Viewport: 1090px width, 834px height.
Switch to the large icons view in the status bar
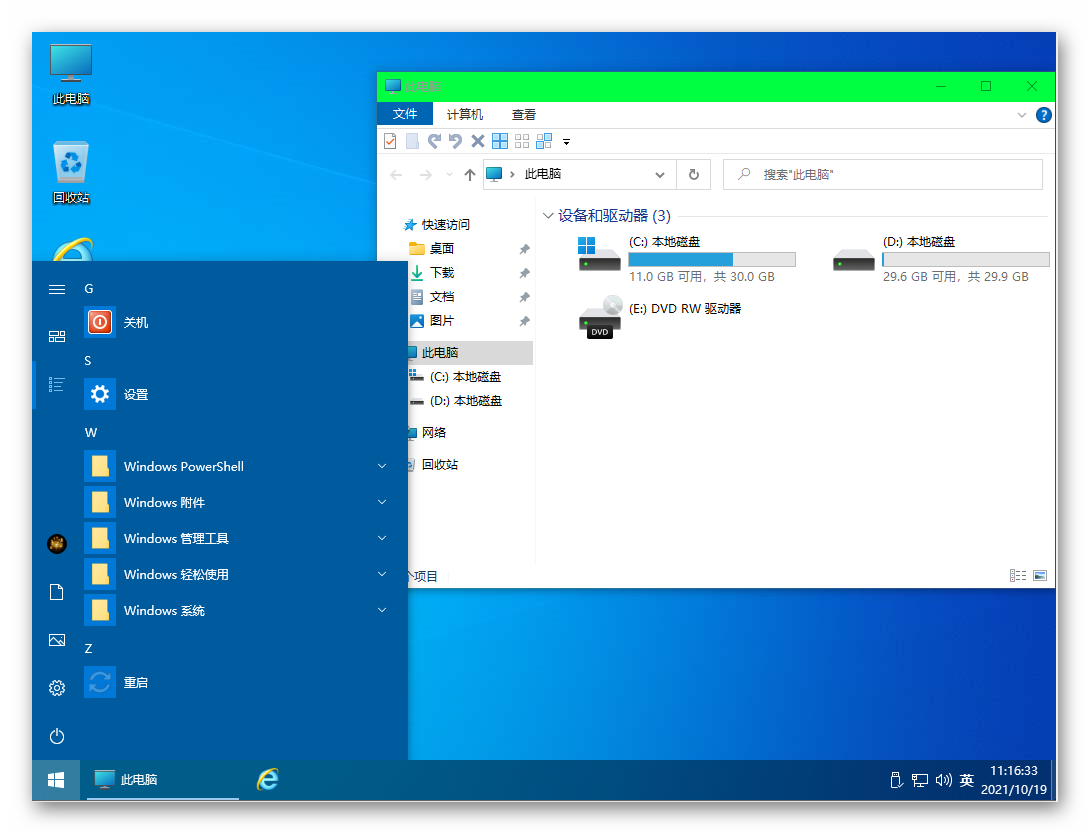coord(1040,576)
